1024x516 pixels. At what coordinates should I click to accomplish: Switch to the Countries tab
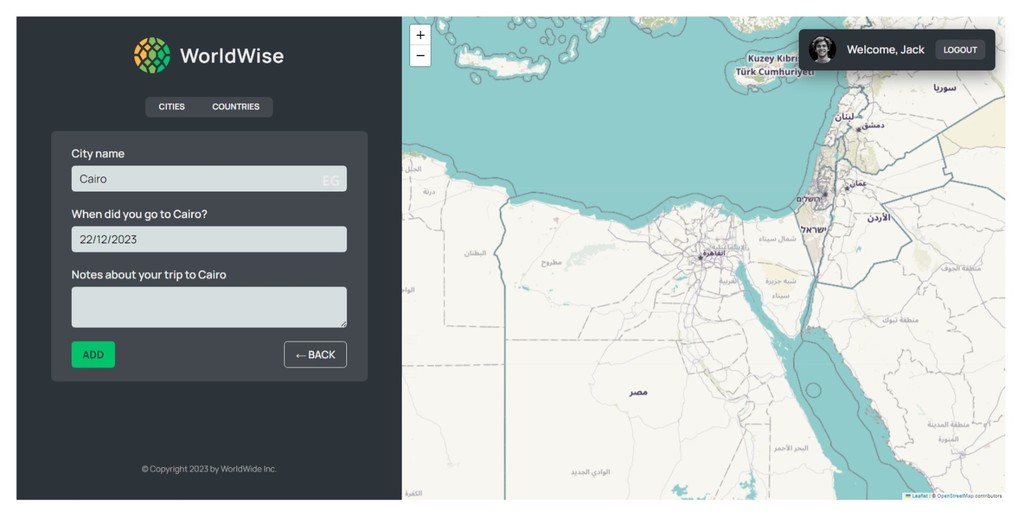click(236, 106)
